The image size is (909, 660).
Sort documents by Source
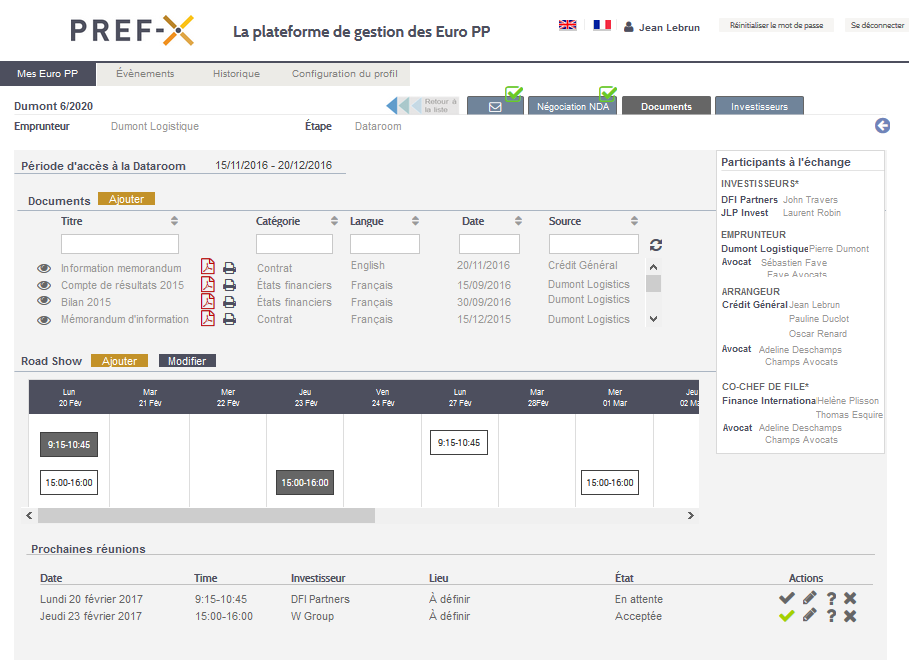(x=635, y=221)
